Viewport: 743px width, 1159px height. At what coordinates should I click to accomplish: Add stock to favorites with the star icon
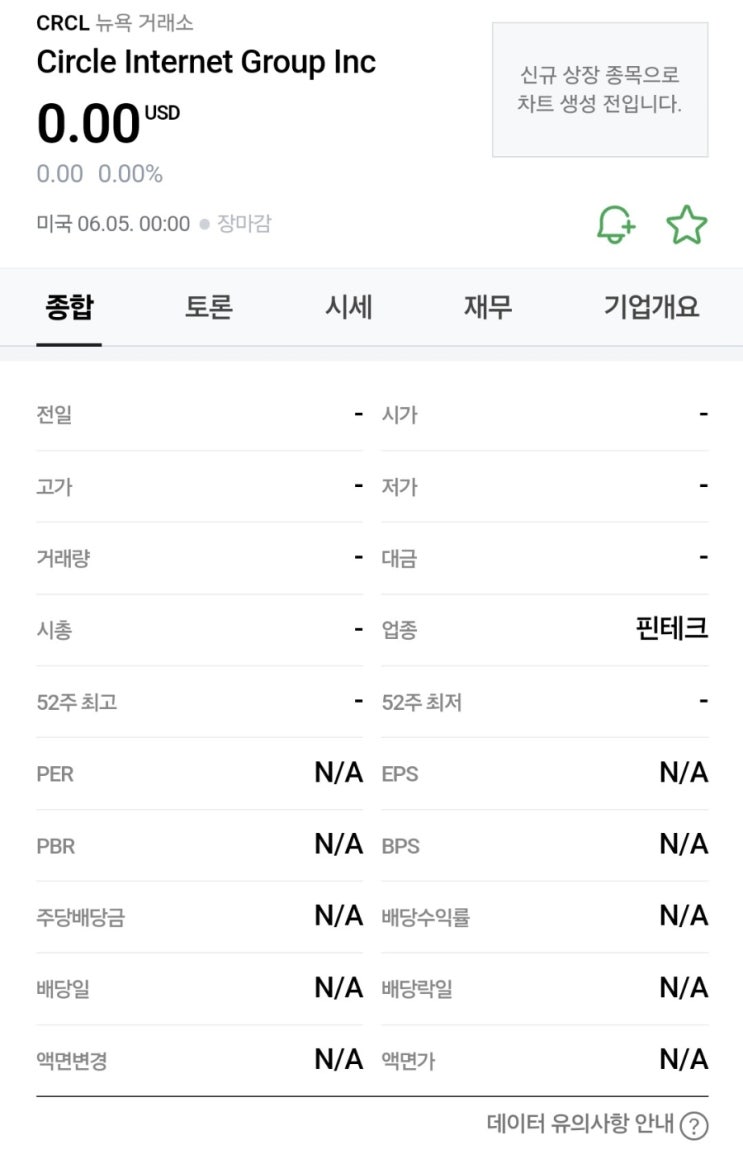coord(686,225)
